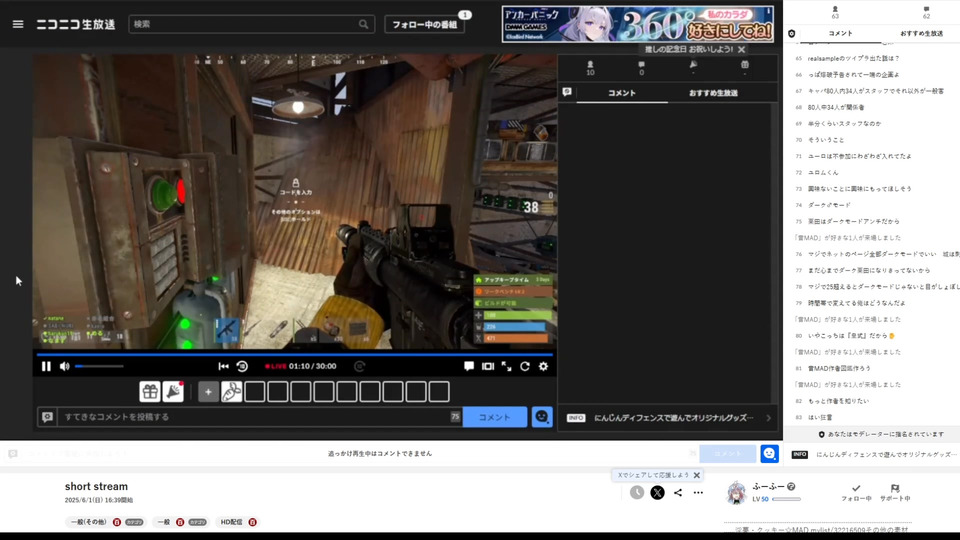960x540 pixels.
Task: Post with the blue コメント button
Action: 495,417
